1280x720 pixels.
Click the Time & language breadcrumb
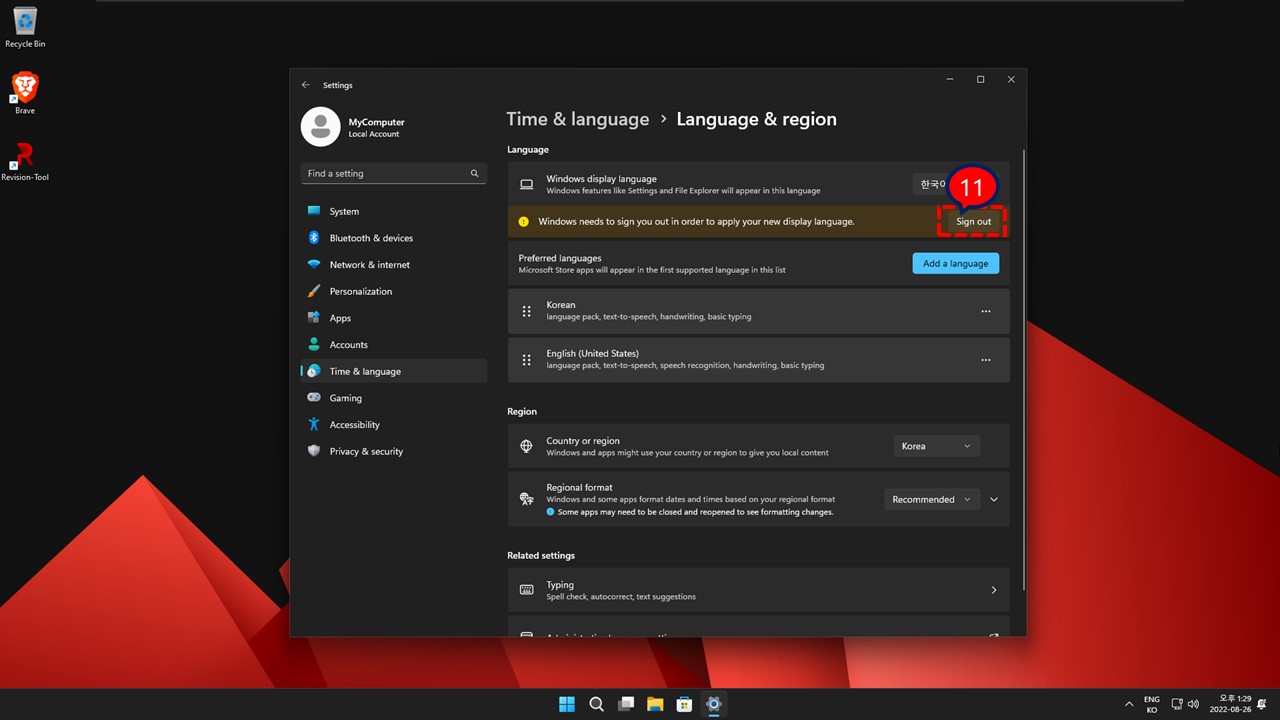(578, 119)
